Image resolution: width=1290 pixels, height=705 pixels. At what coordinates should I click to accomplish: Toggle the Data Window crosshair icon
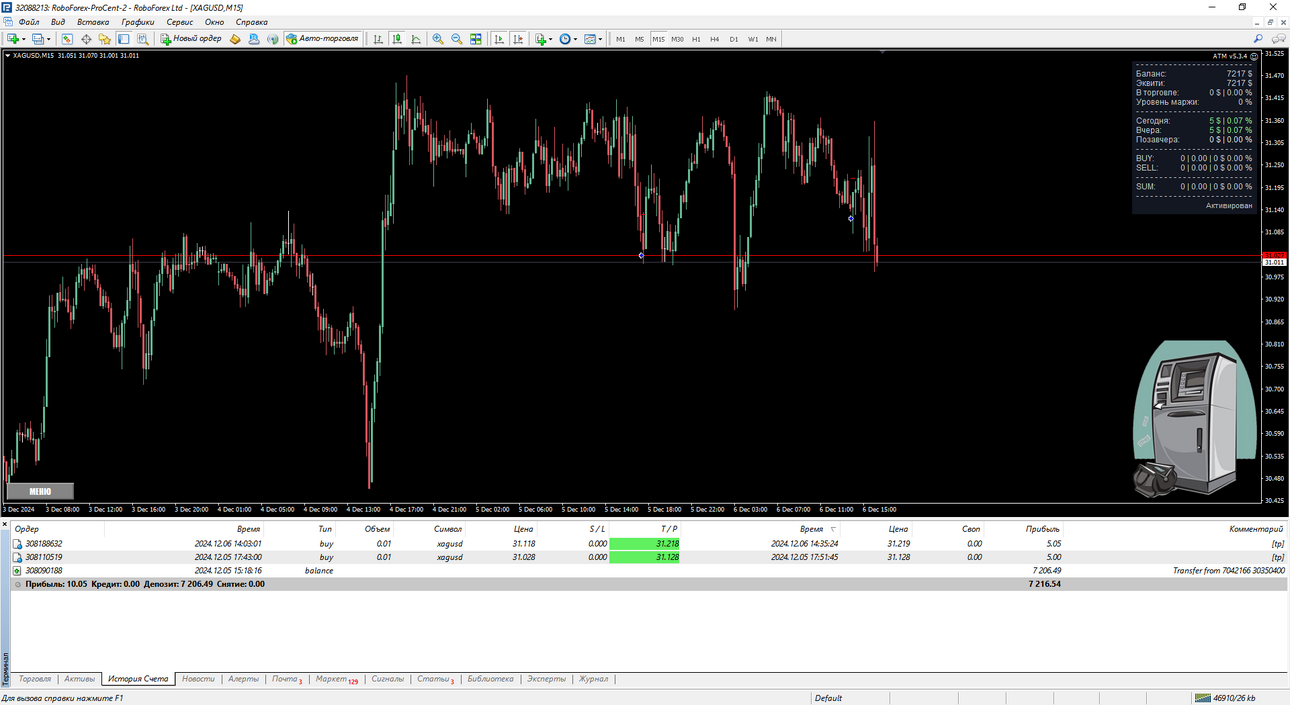click(86, 39)
